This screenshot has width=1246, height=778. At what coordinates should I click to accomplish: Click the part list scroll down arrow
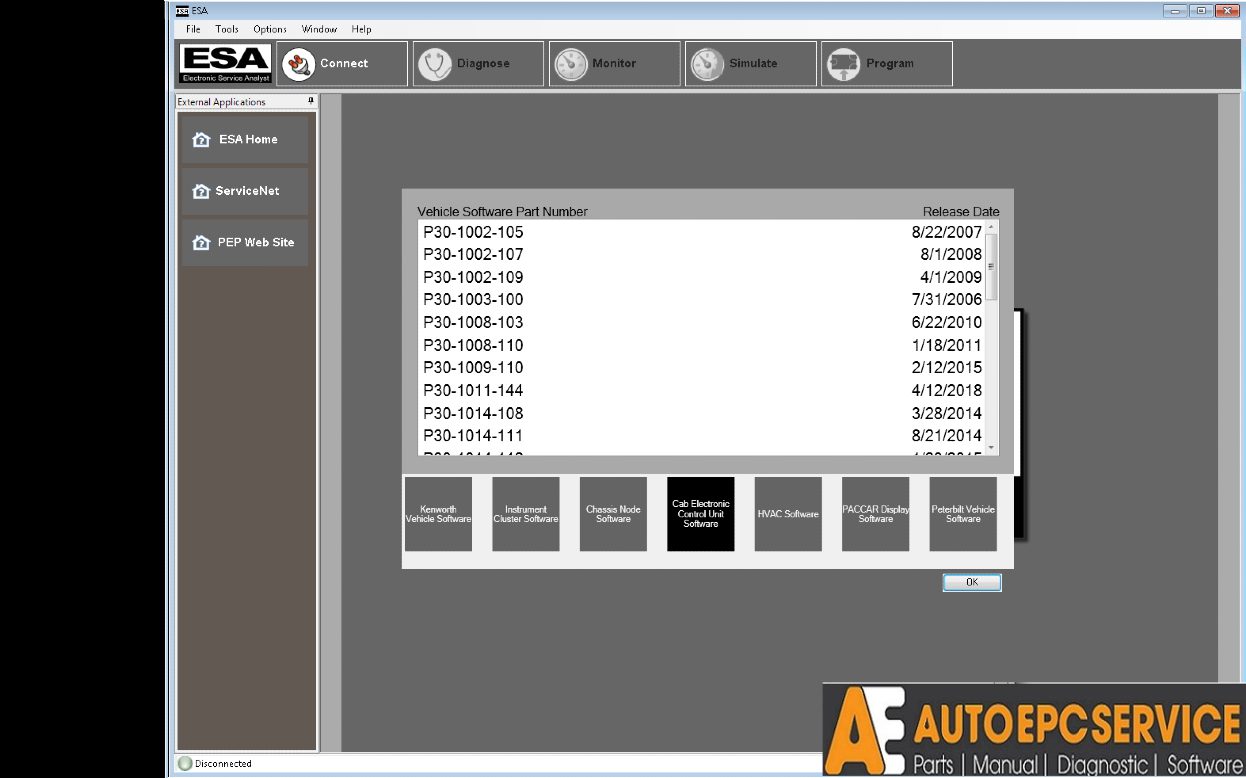click(992, 448)
